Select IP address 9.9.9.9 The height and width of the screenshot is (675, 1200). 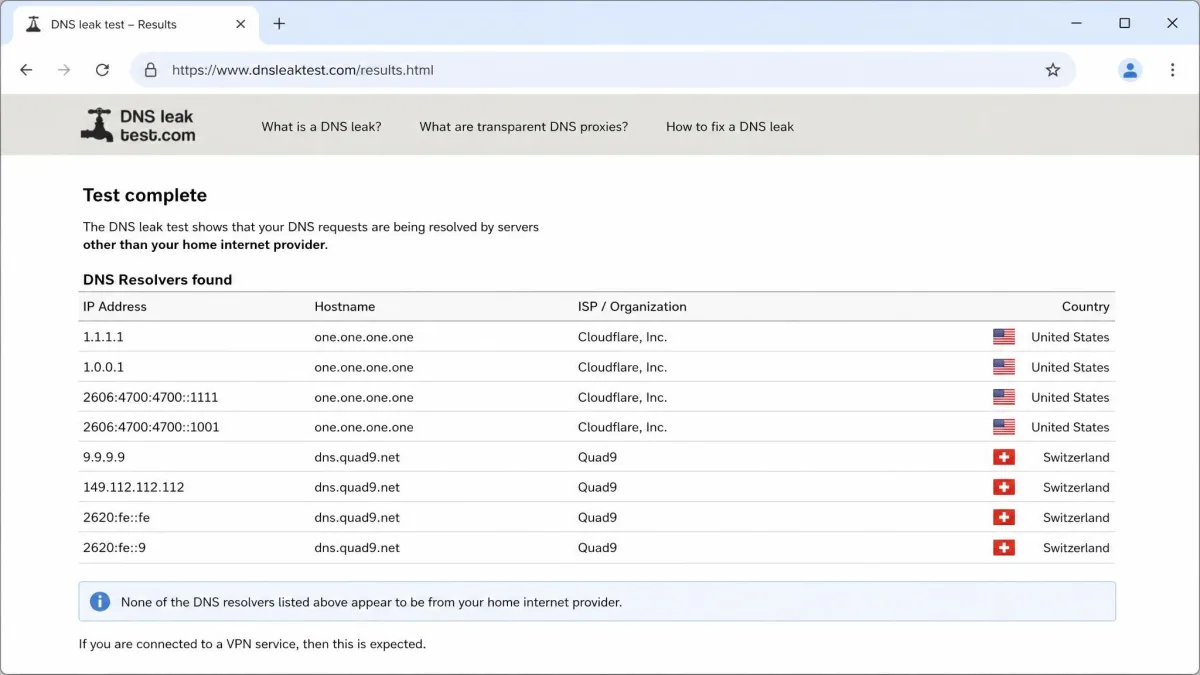pos(104,457)
